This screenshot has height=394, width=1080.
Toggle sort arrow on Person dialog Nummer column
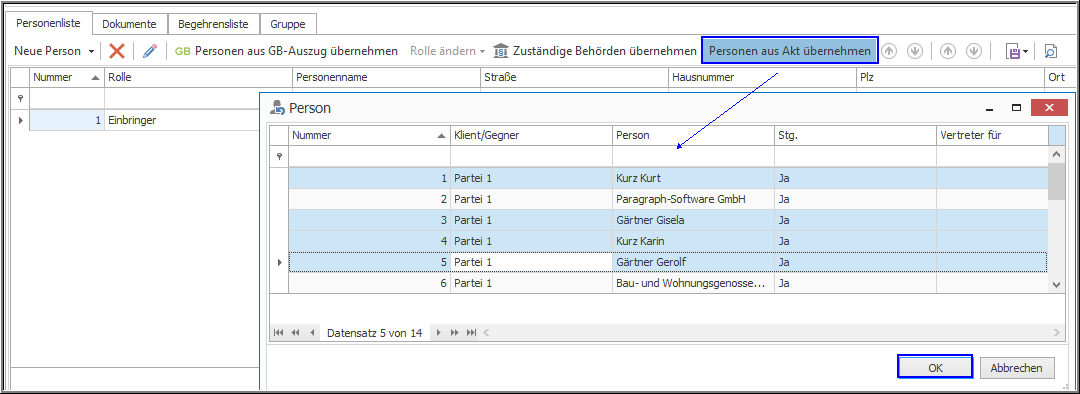click(x=442, y=136)
